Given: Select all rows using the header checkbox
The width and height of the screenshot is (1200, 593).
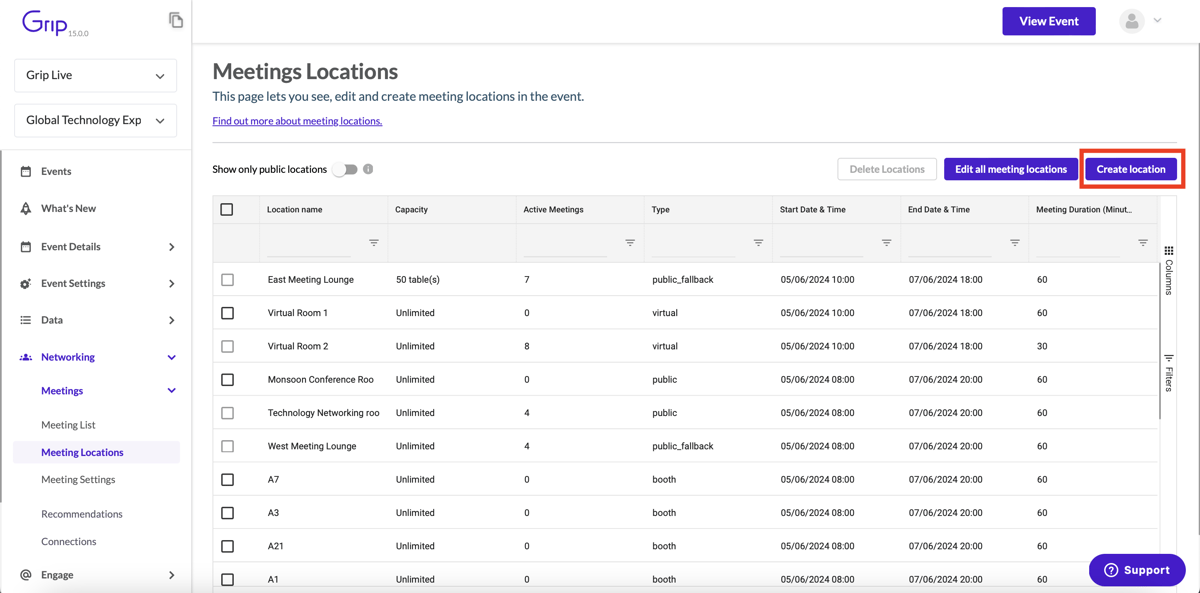Looking at the screenshot, I should 227,208.
